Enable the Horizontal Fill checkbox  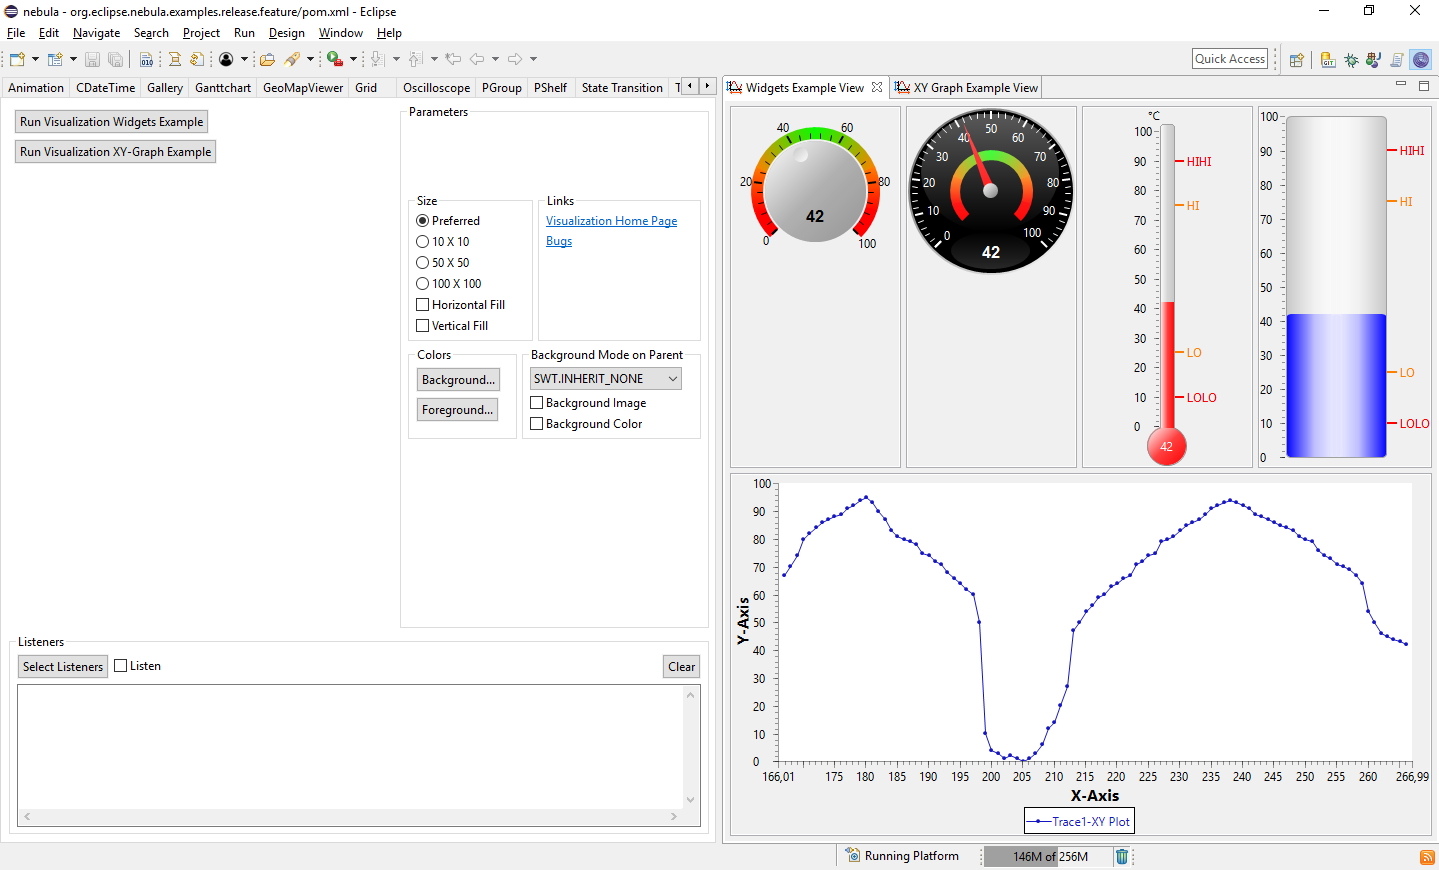422,305
